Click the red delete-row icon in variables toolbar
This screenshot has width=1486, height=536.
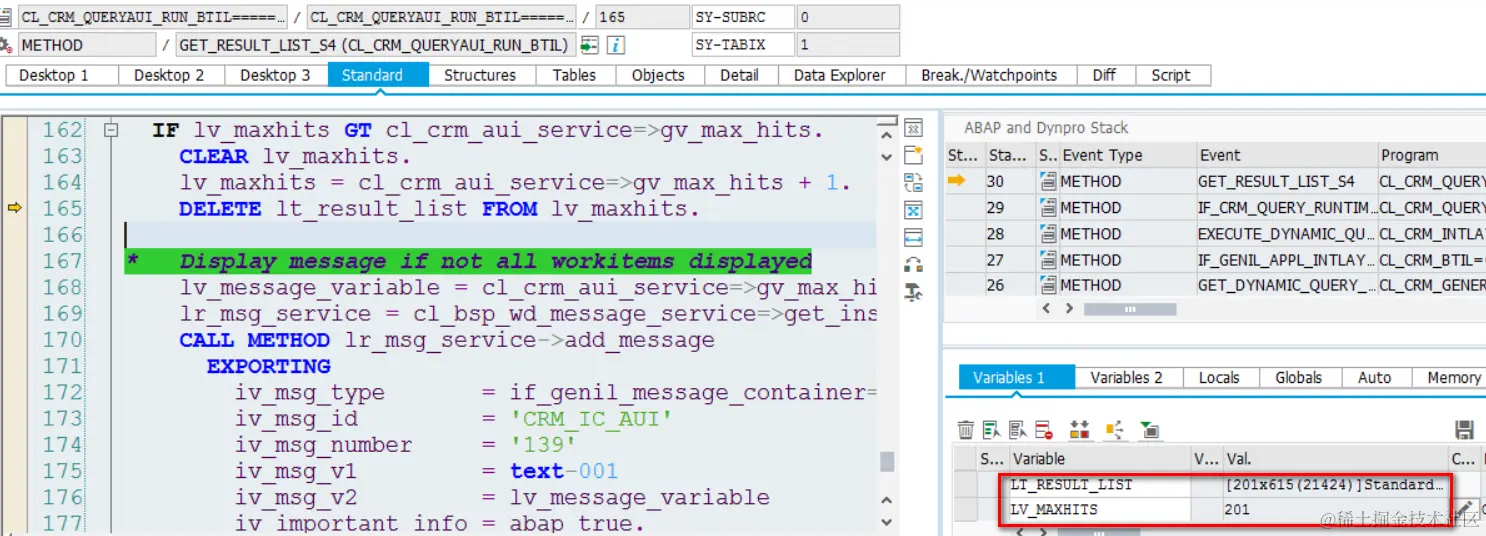1044,430
